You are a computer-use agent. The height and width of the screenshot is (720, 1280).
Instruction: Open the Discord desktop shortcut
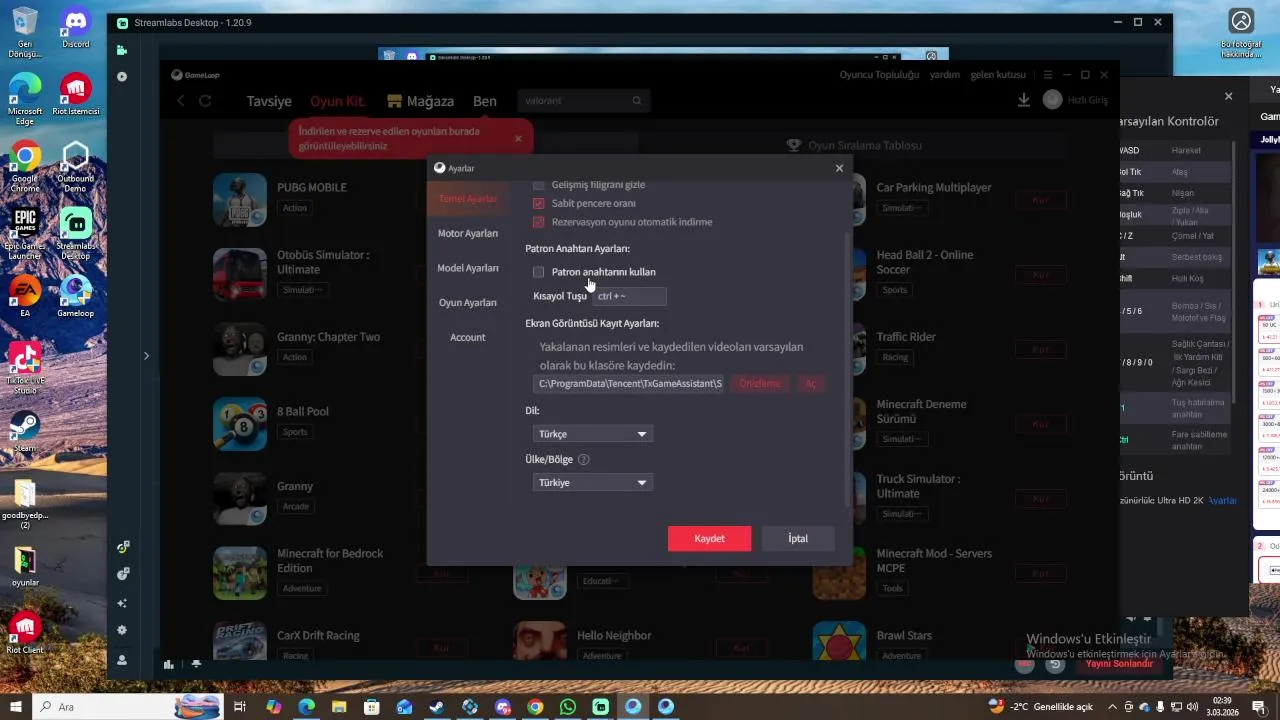point(76,27)
